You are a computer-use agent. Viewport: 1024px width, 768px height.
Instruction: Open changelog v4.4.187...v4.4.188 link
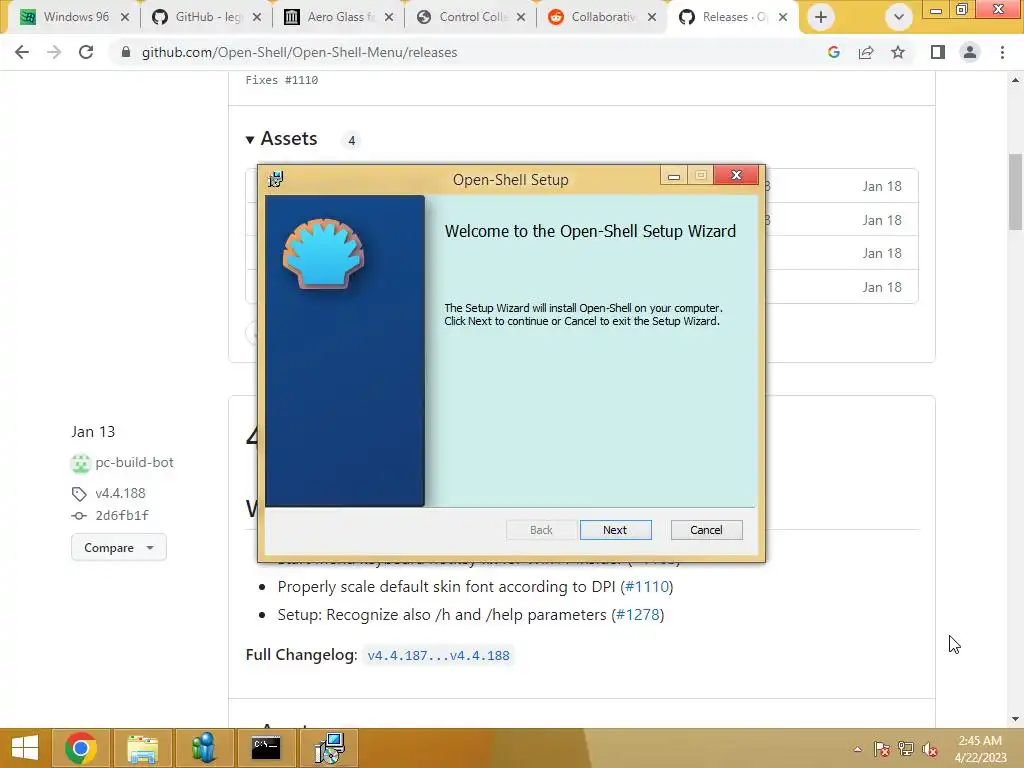(438, 655)
